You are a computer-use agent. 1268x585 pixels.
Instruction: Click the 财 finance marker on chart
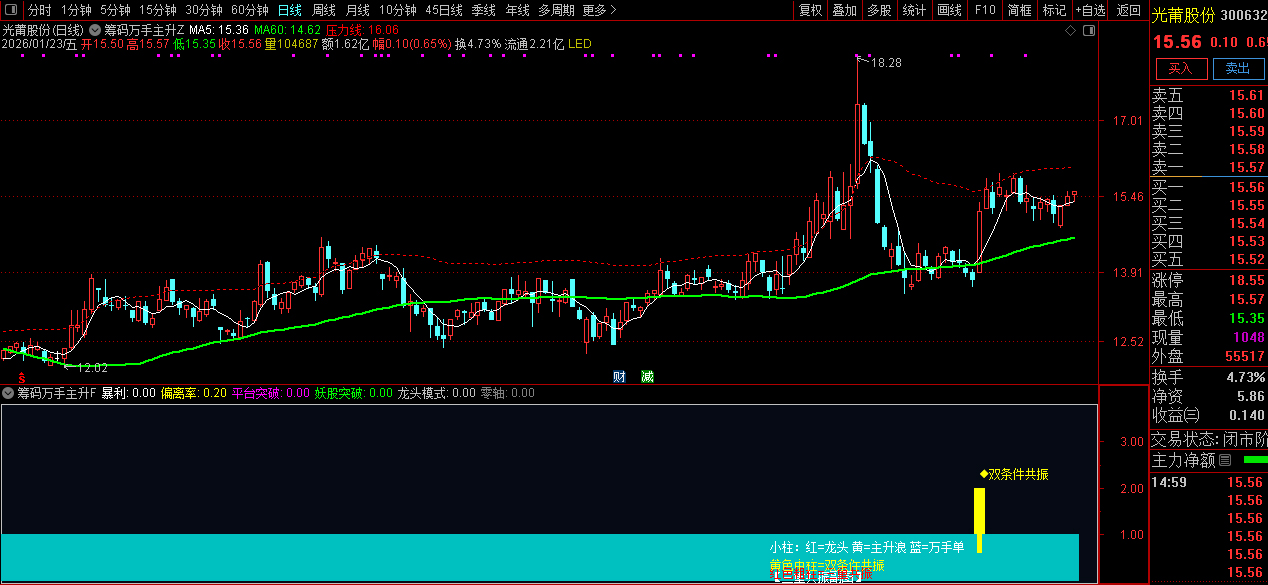[x=619, y=376]
